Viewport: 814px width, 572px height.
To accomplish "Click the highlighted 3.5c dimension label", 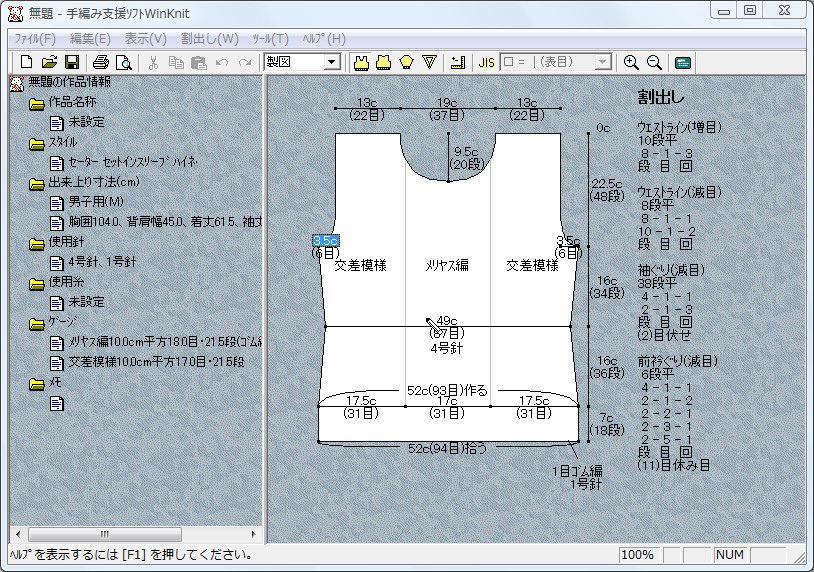I will click(x=325, y=240).
